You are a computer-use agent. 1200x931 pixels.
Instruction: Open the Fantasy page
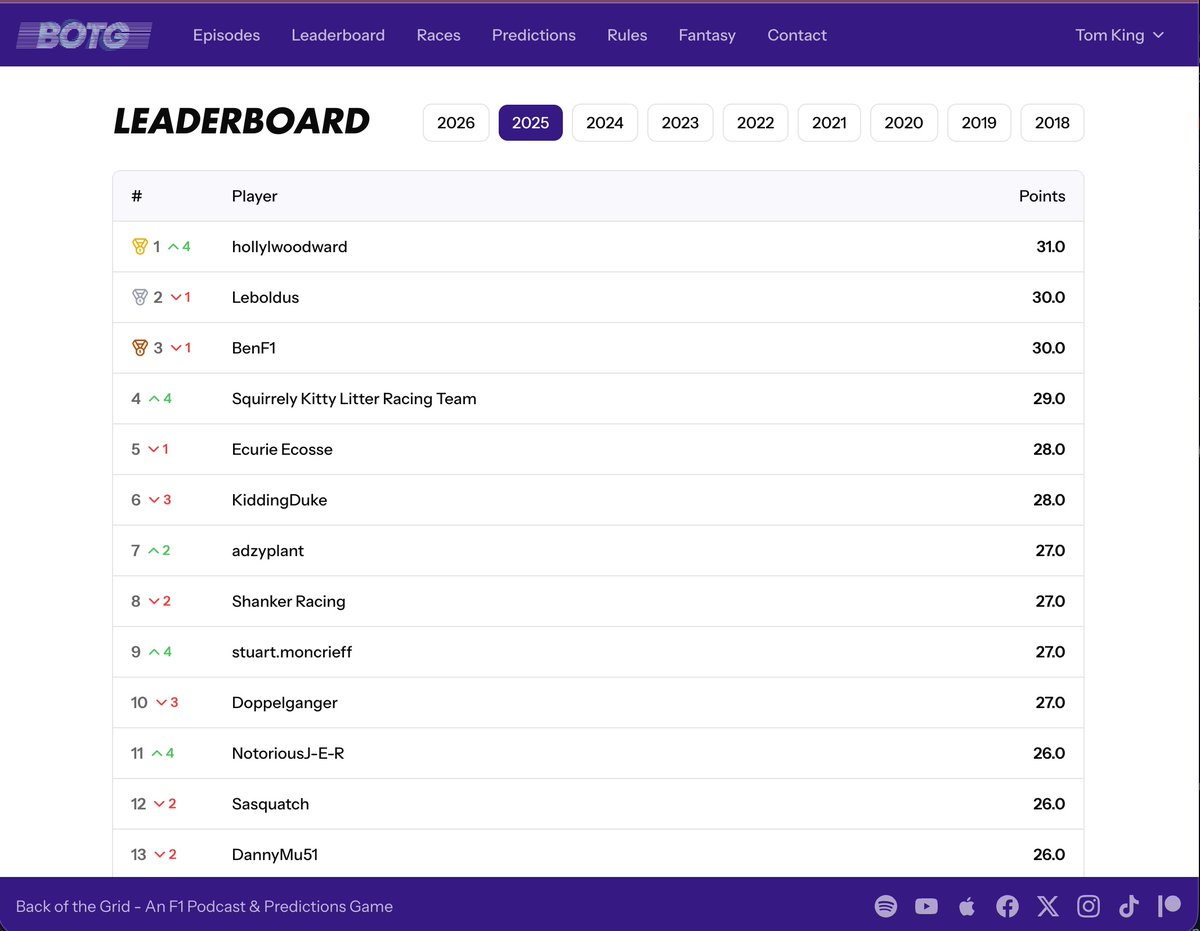pyautogui.click(x=707, y=35)
